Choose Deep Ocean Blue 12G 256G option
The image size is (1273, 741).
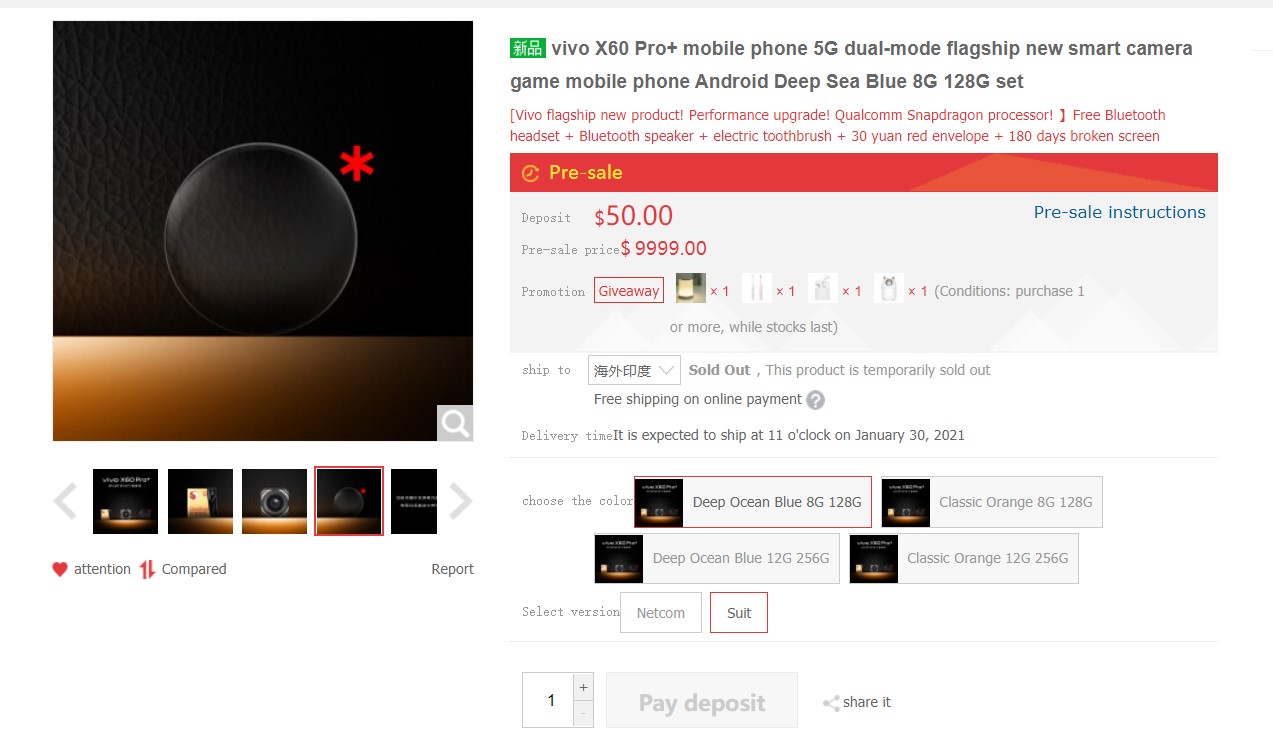716,558
